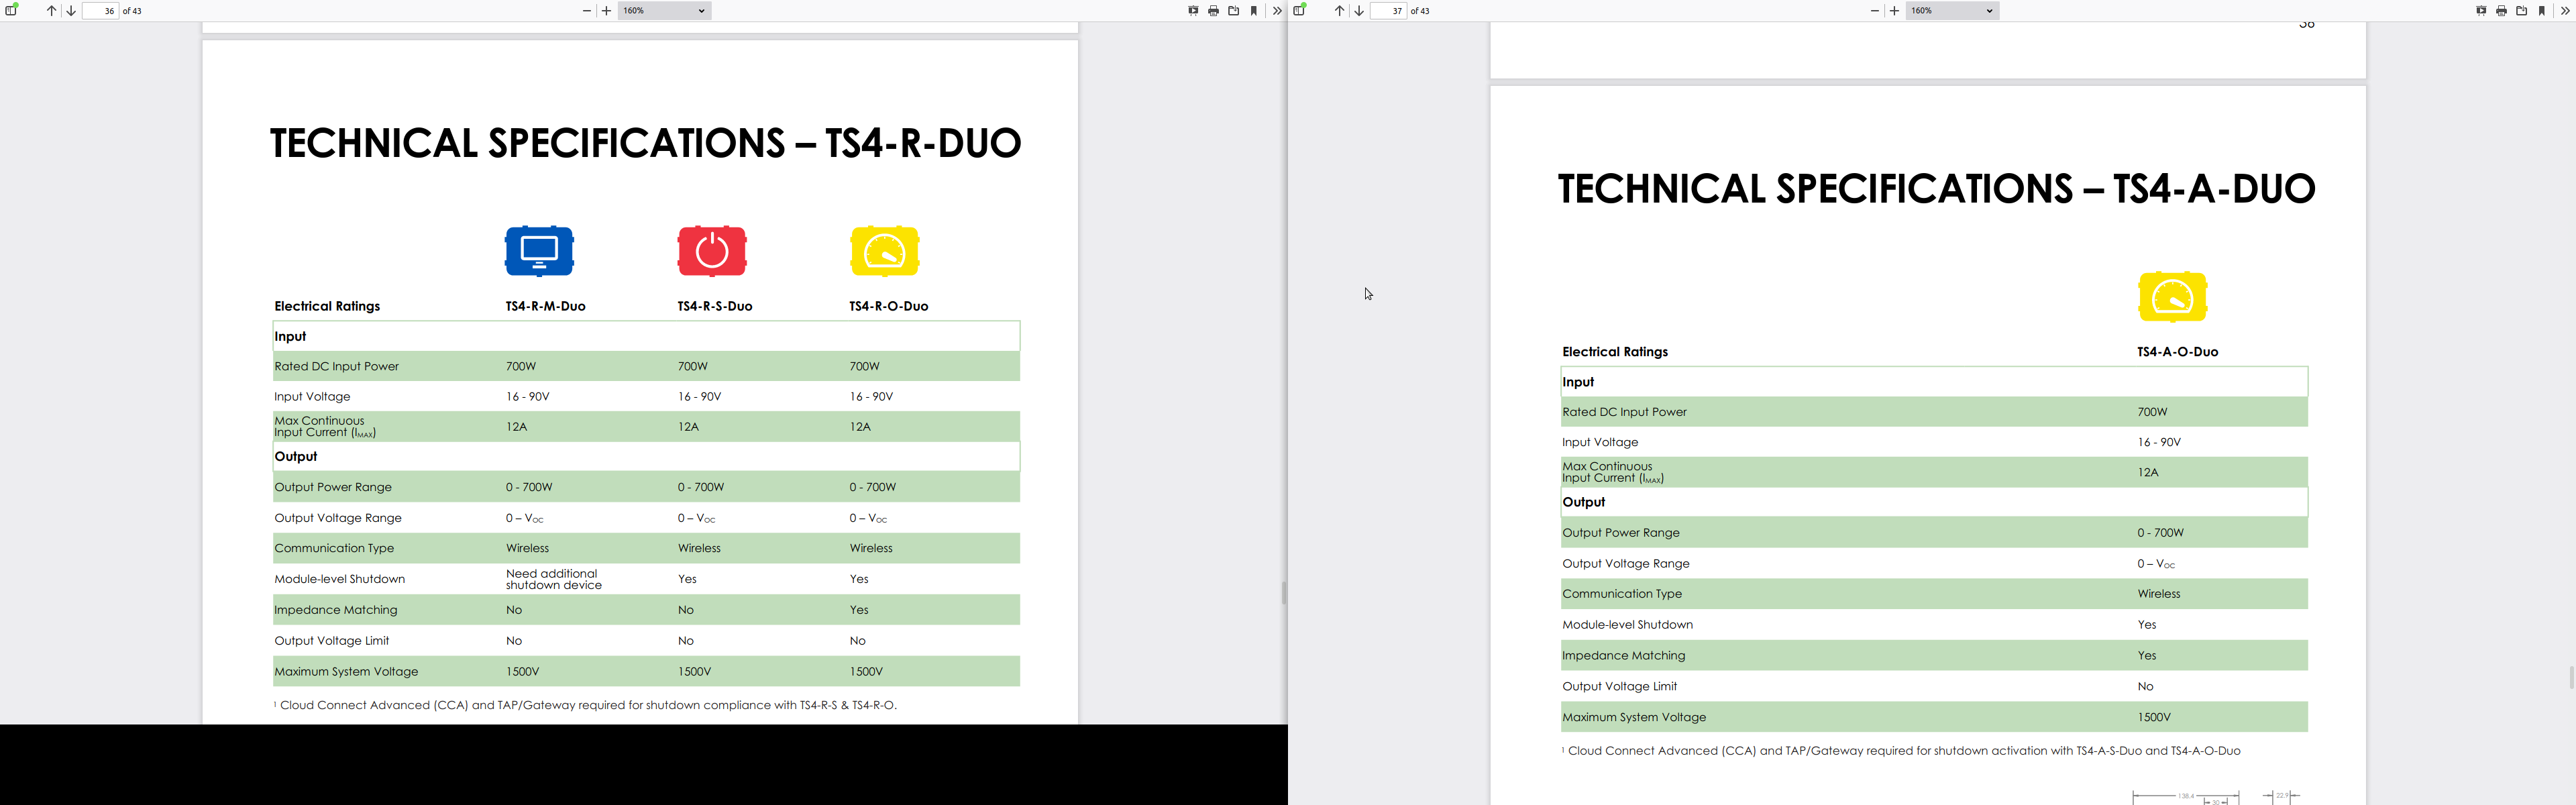Expand tools menu in right viewer toolbar
2576x805 pixels.
[x=2565, y=11]
